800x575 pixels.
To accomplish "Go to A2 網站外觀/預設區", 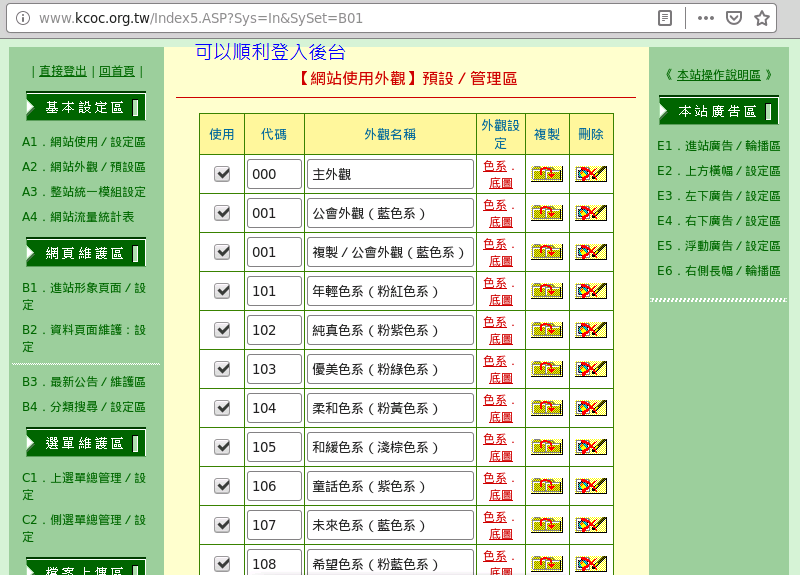I will point(84,167).
